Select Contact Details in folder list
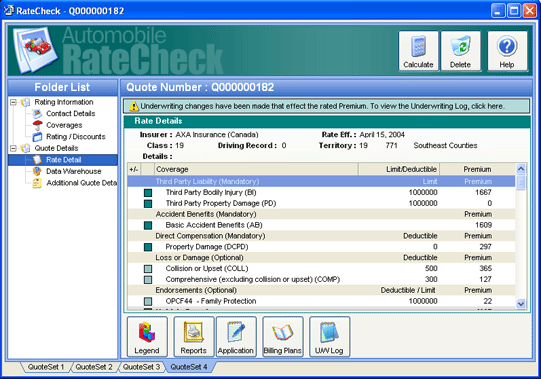 click(71, 114)
